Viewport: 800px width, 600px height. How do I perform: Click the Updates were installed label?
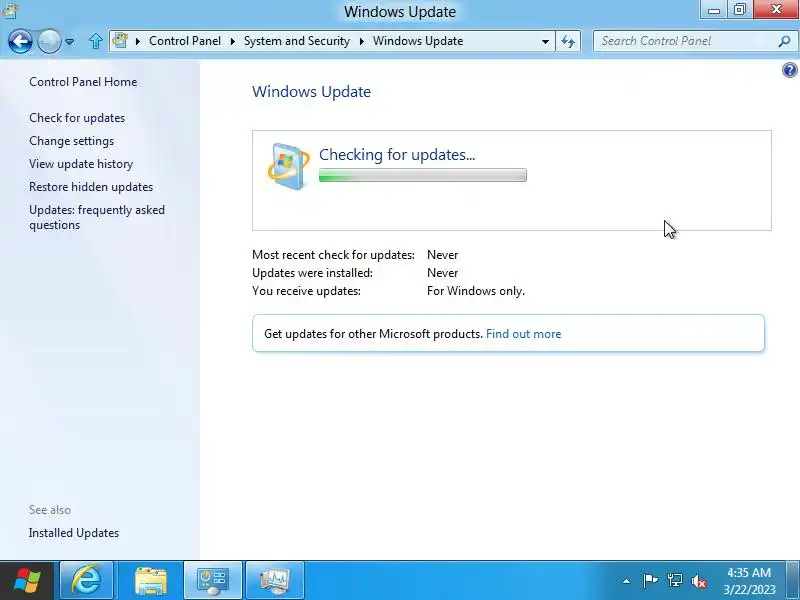point(312,273)
